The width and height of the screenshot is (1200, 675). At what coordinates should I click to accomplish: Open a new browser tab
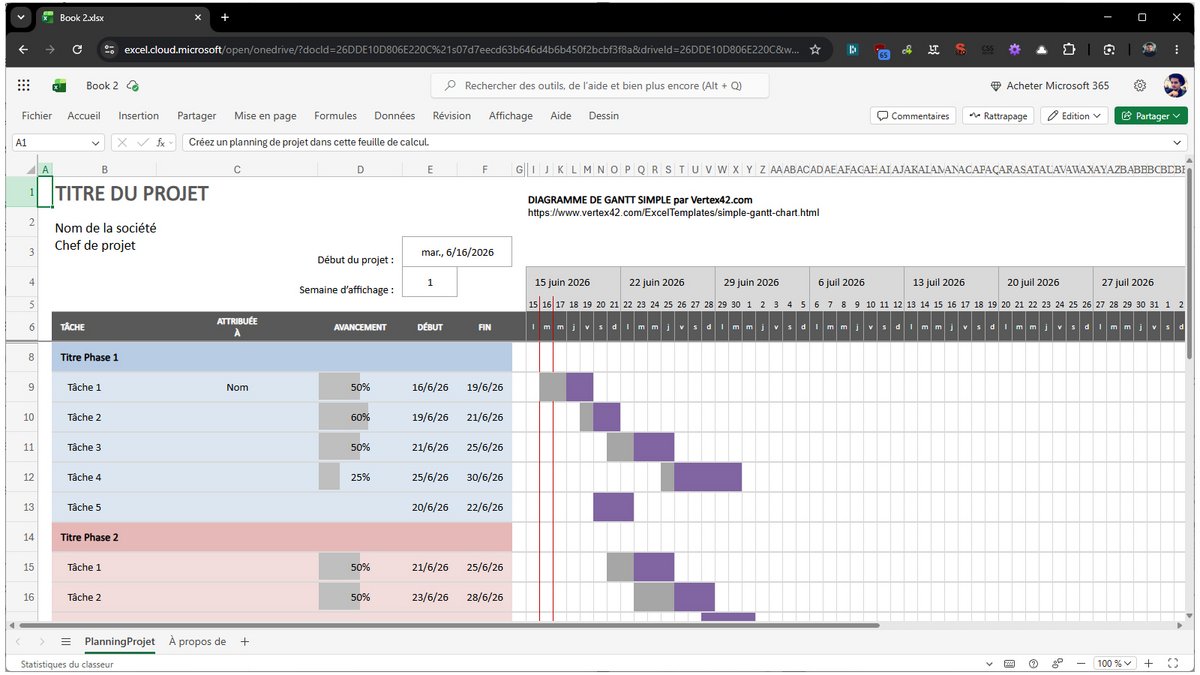225,17
